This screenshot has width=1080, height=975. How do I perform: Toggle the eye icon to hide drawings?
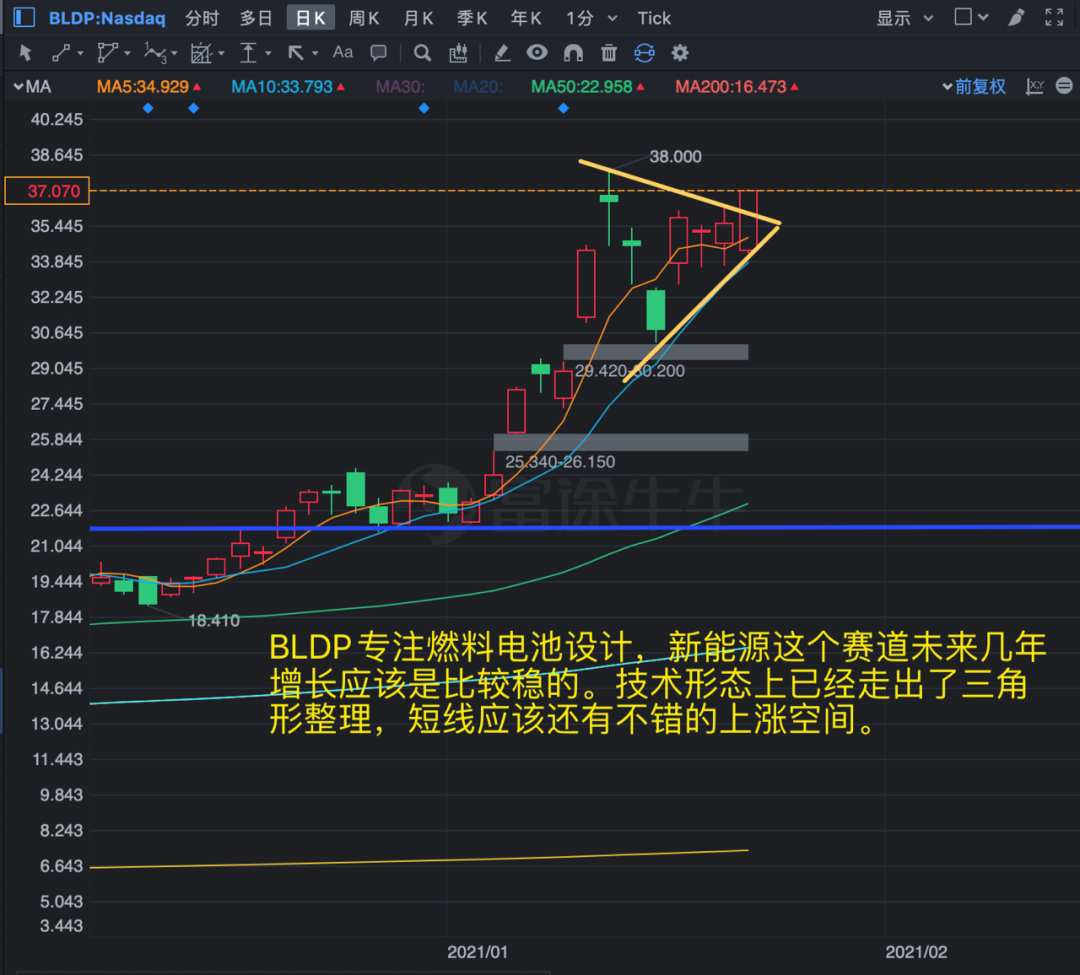click(537, 52)
